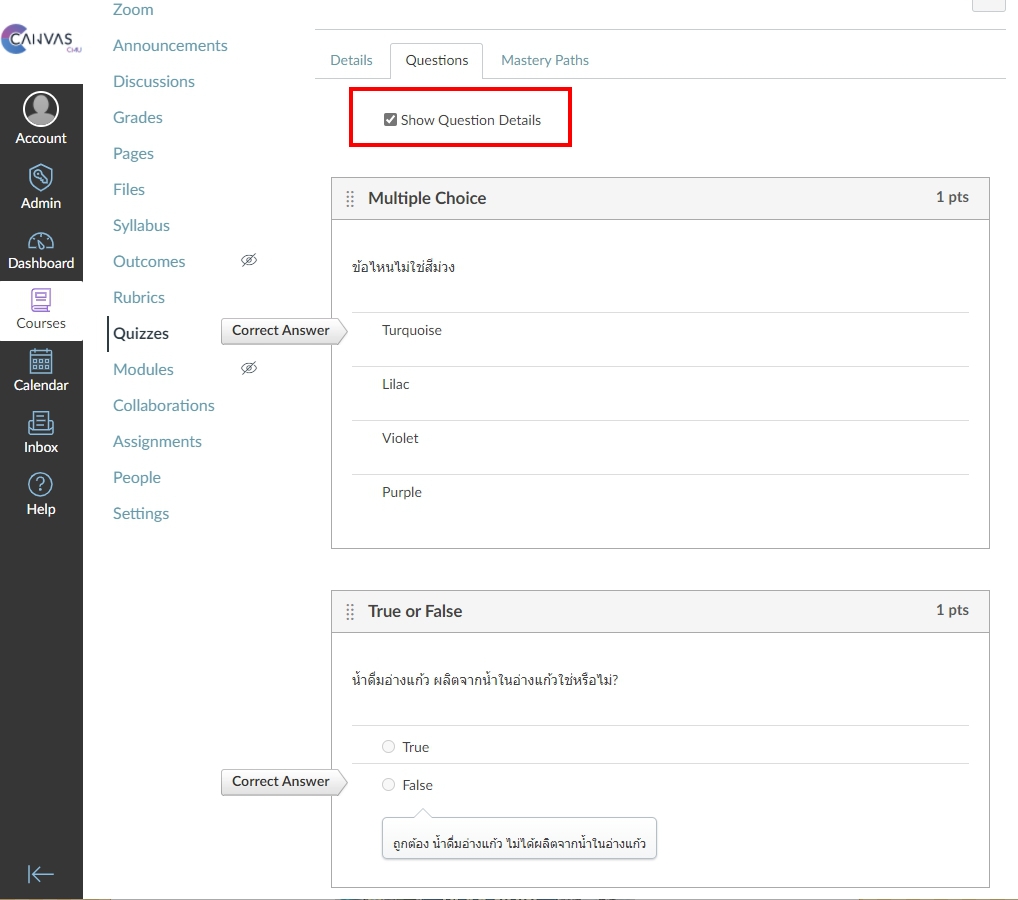Uncheck the Show Question Details checkbox

tap(391, 120)
